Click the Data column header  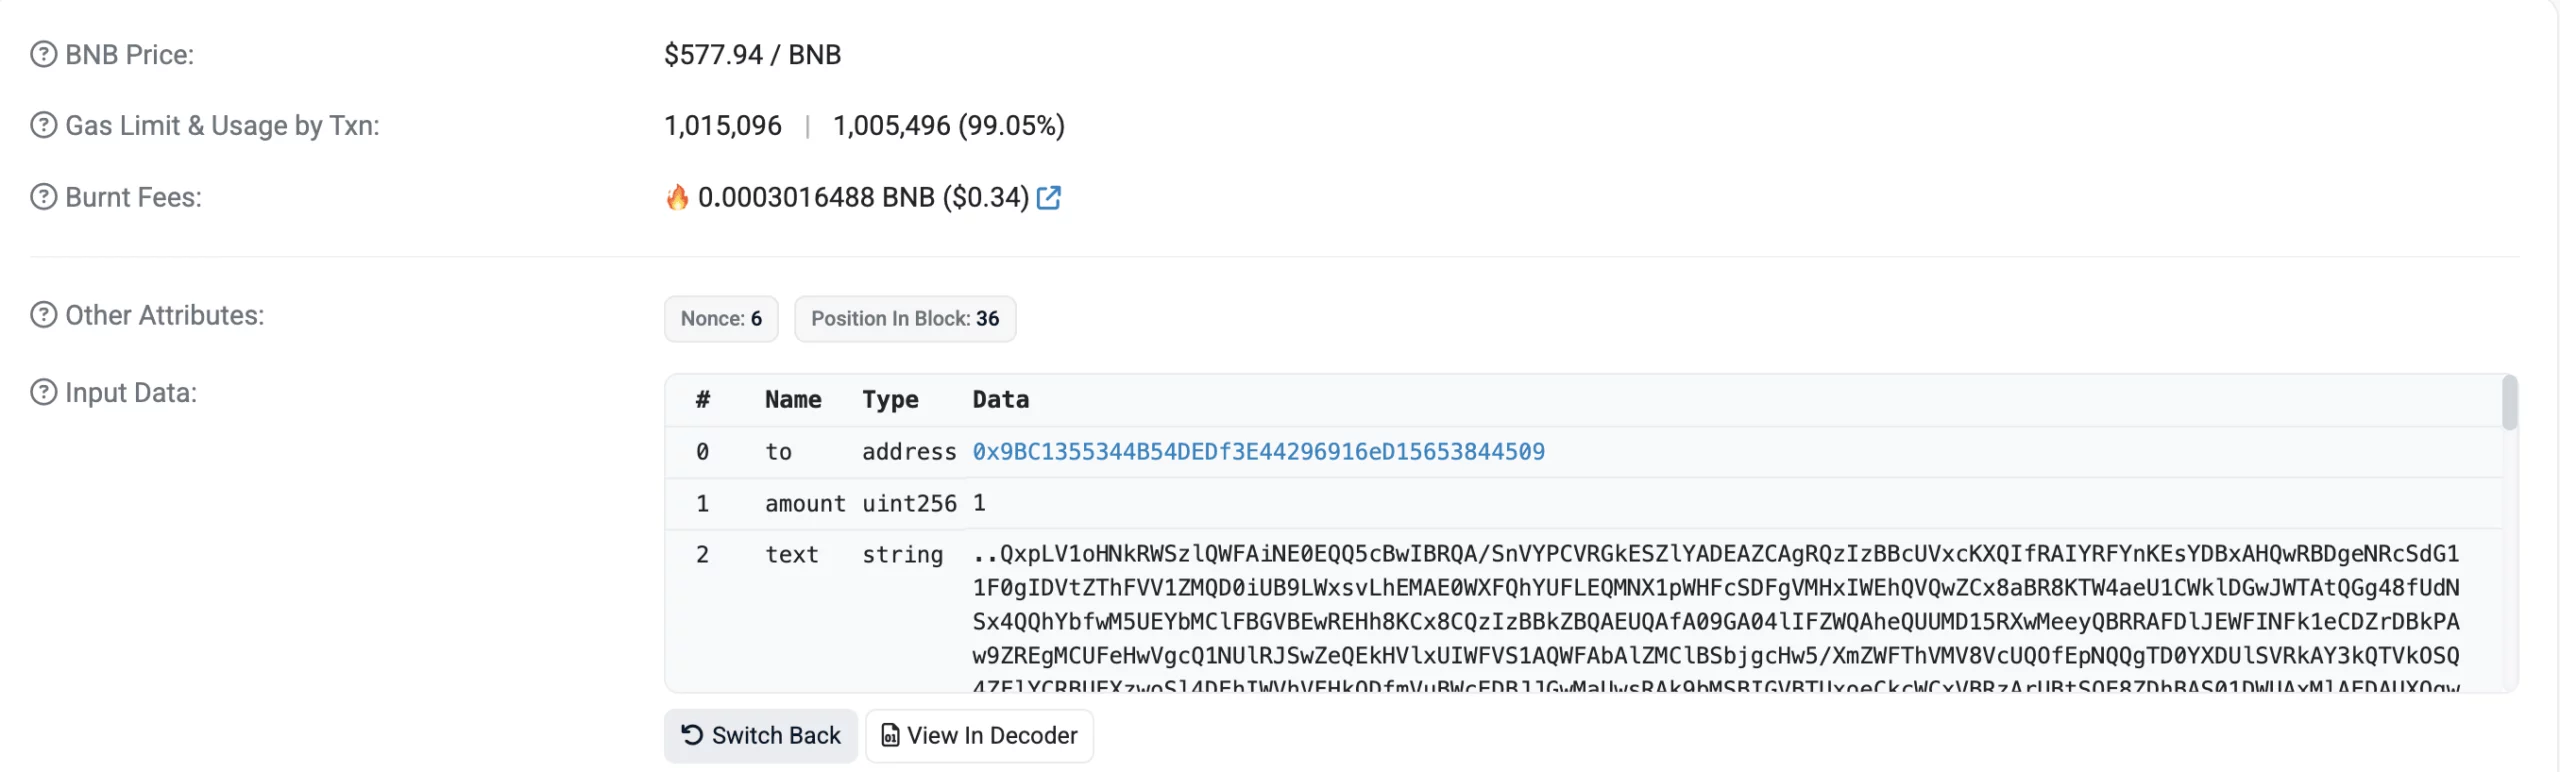[x=1000, y=400]
